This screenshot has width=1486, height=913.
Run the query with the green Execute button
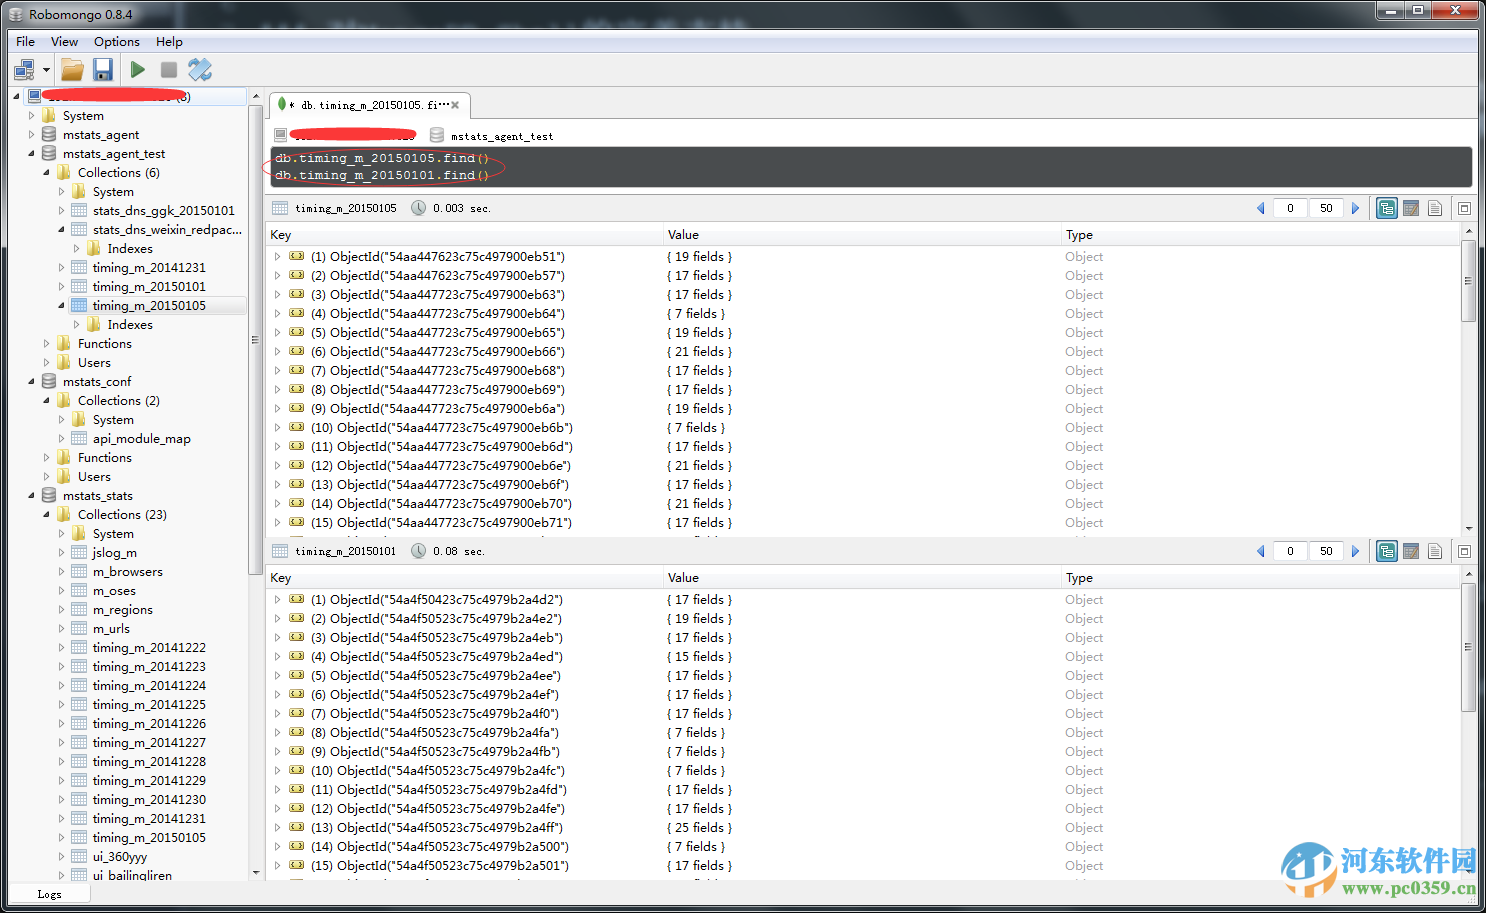[x=138, y=70]
